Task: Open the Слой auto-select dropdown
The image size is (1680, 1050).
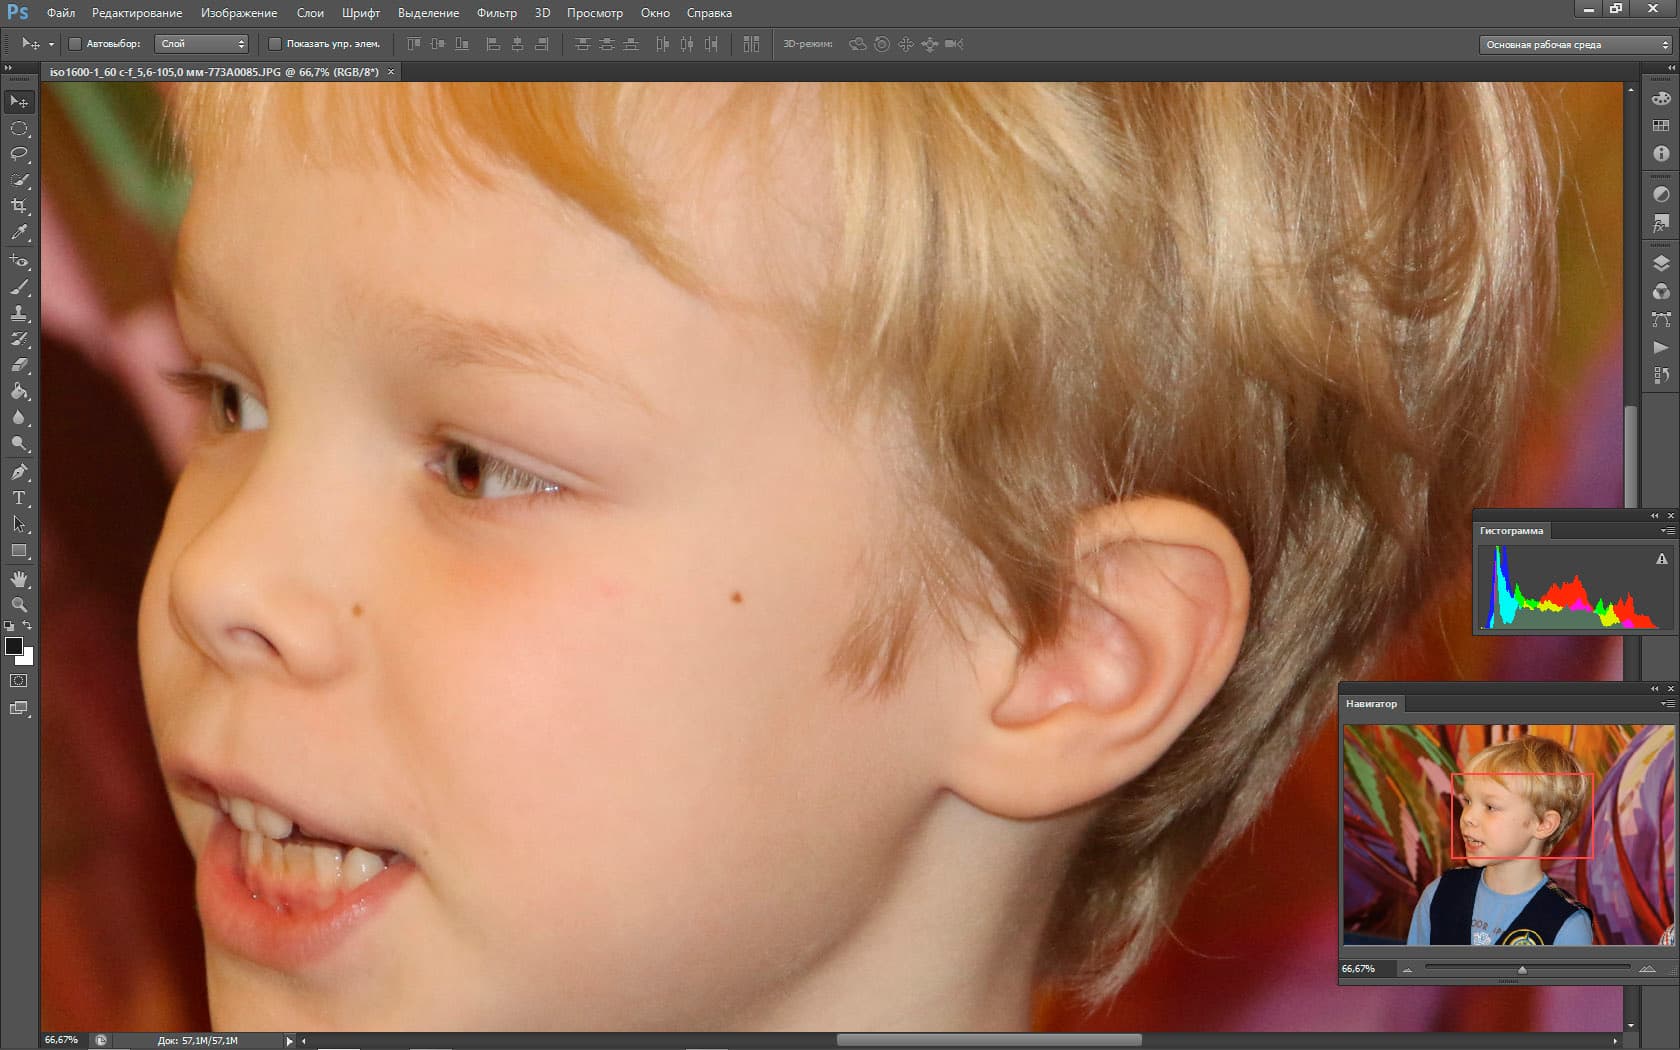Action: pyautogui.click(x=202, y=44)
